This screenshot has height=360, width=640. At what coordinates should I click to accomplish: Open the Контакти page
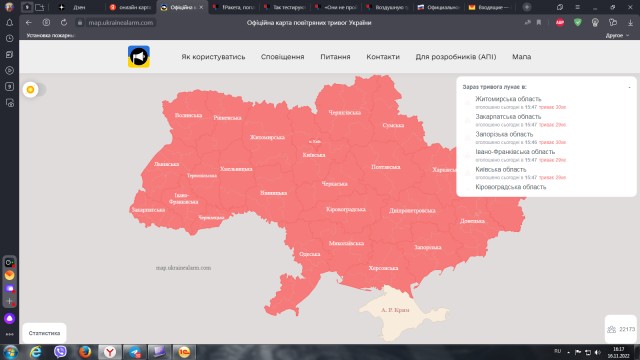[383, 57]
